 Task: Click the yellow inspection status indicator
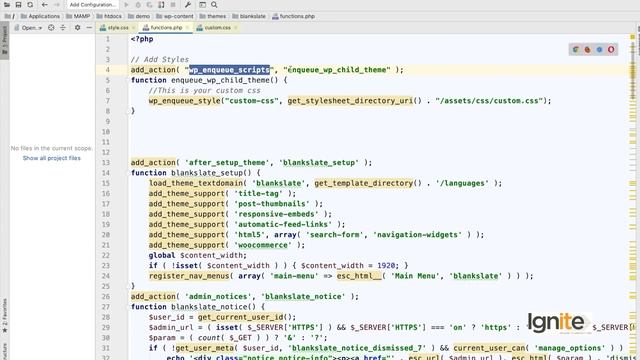(x=633, y=37)
